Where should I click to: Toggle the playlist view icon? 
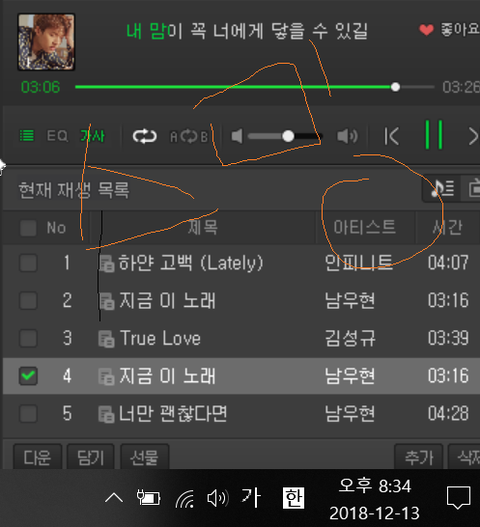[x=27, y=136]
